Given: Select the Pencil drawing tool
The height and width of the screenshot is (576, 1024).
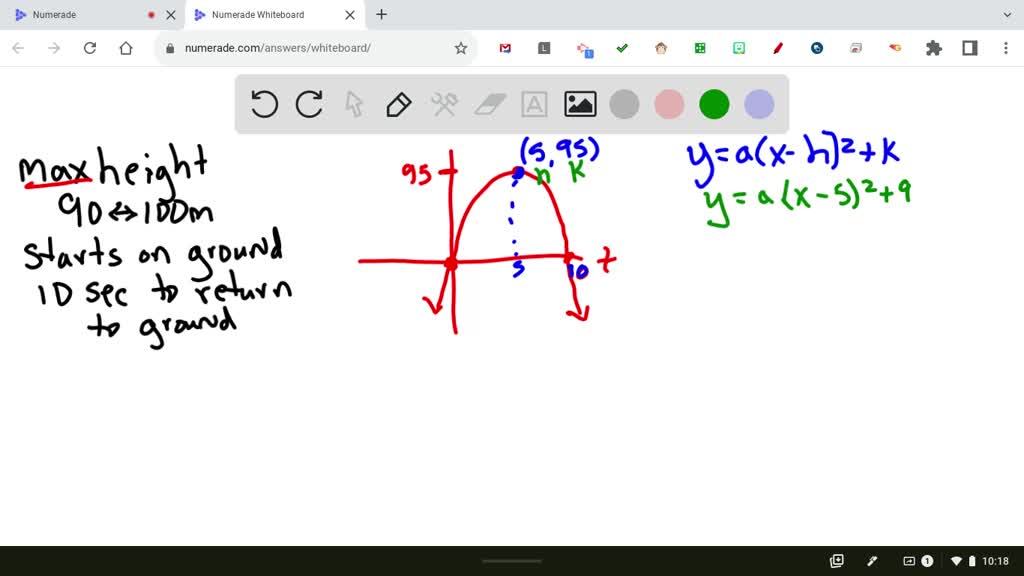Looking at the screenshot, I should click(398, 103).
